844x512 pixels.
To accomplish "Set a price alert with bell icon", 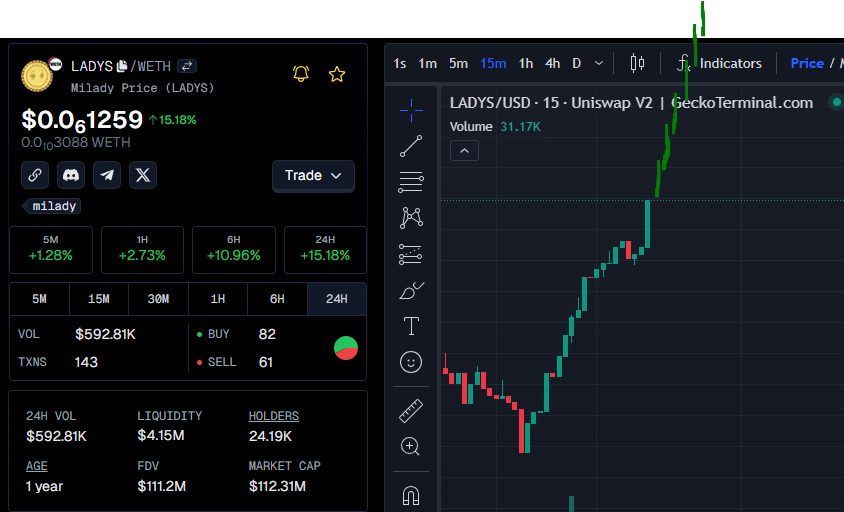I will pos(301,74).
